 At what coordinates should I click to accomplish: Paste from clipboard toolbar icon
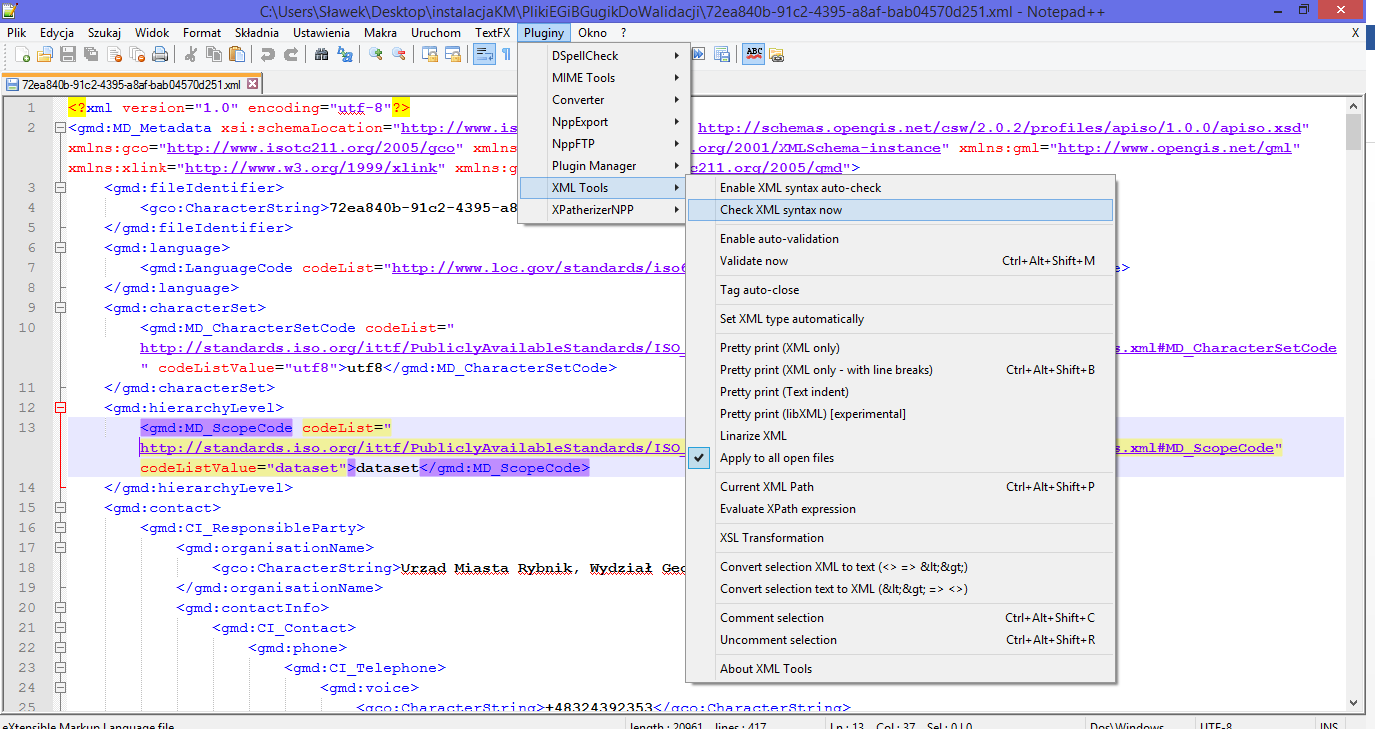236,54
